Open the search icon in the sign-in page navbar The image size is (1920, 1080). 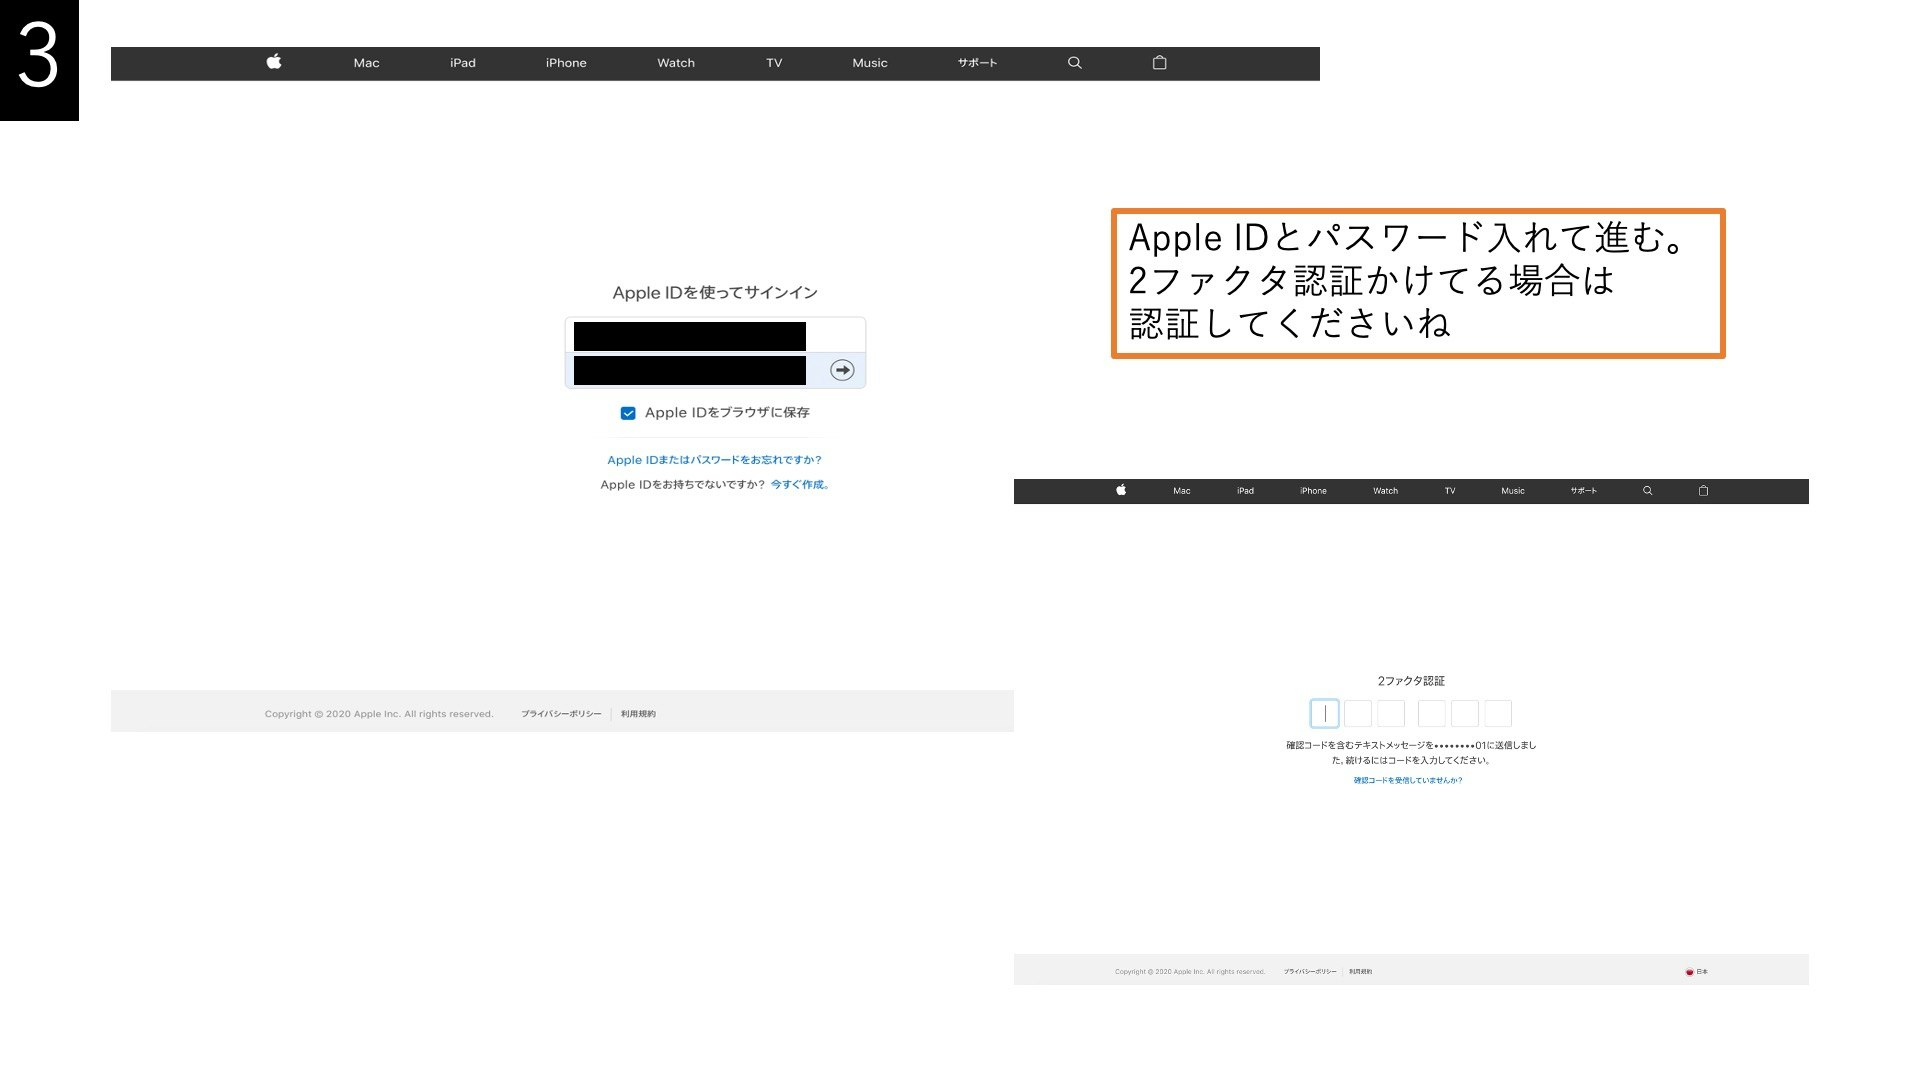pyautogui.click(x=1075, y=63)
